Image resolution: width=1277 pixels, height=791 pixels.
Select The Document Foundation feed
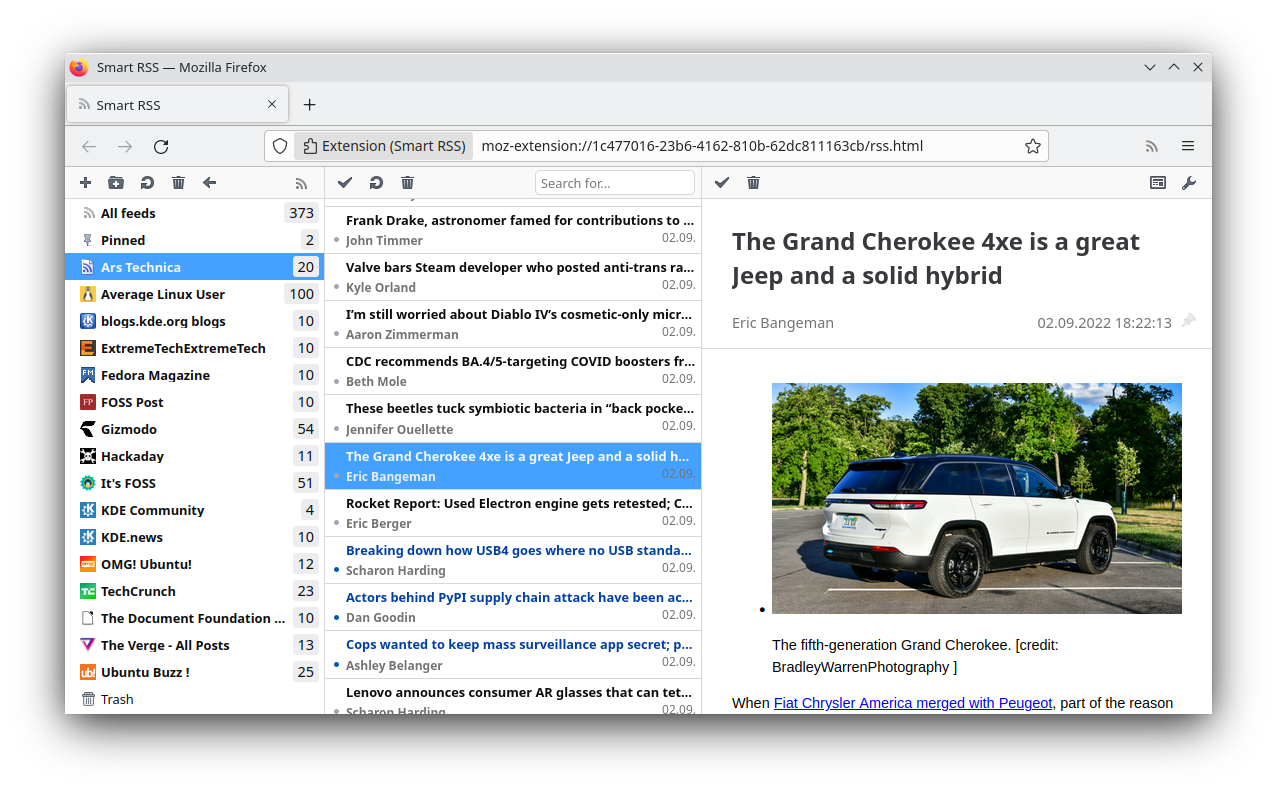click(x=195, y=618)
